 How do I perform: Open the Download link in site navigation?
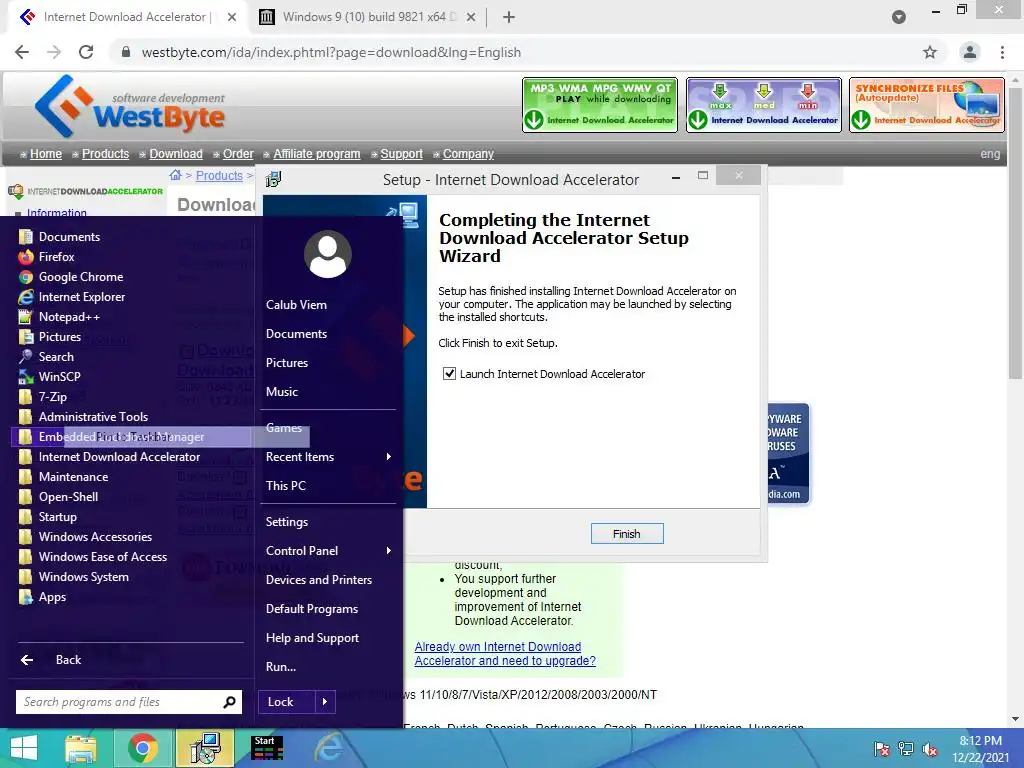(176, 154)
